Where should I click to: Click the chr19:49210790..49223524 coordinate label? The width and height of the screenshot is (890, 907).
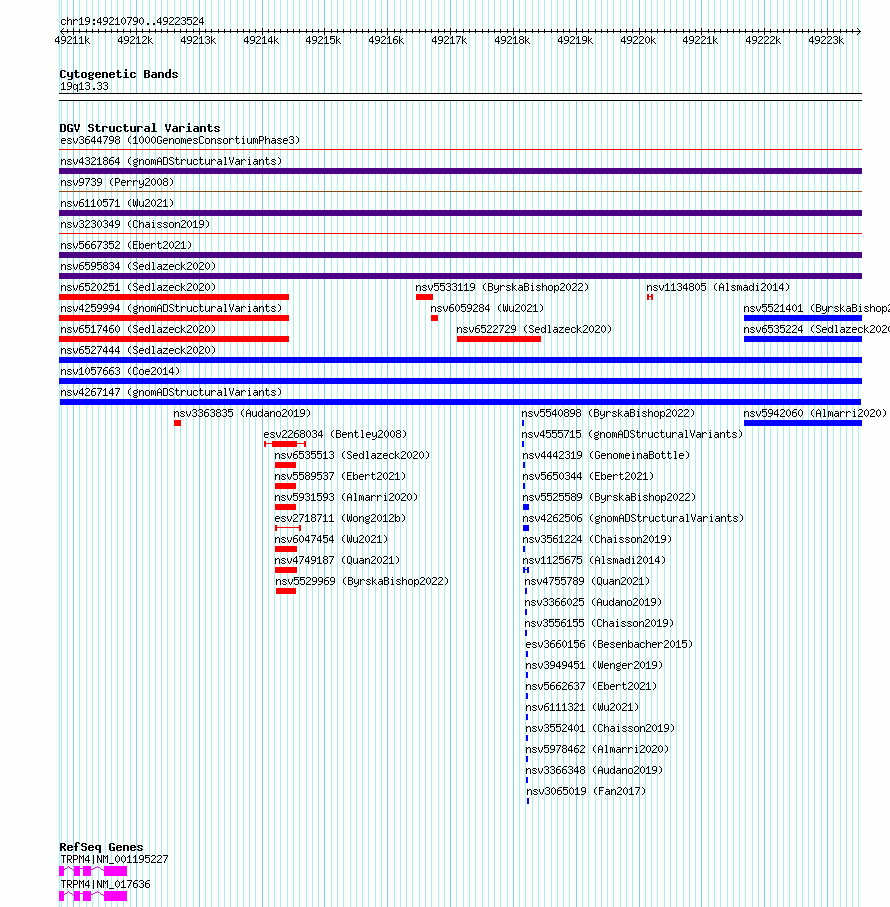(x=132, y=21)
